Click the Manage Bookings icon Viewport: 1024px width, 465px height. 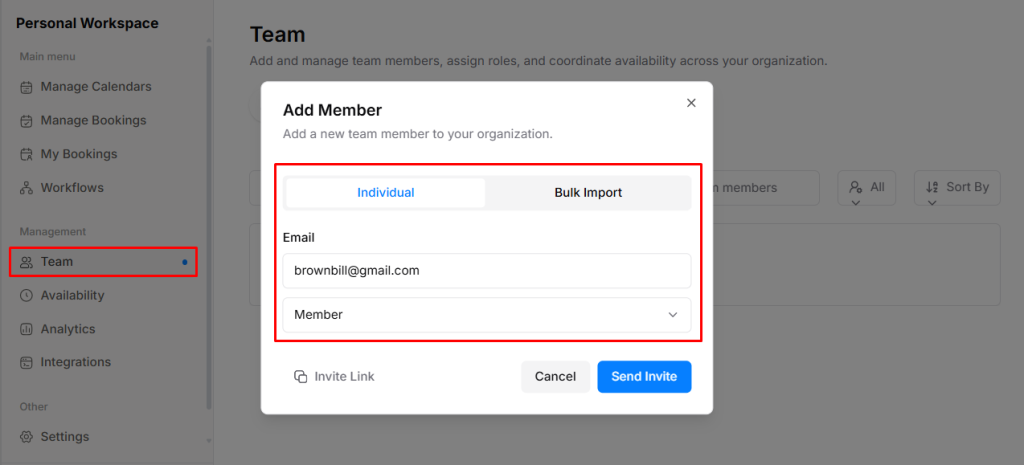(x=27, y=121)
